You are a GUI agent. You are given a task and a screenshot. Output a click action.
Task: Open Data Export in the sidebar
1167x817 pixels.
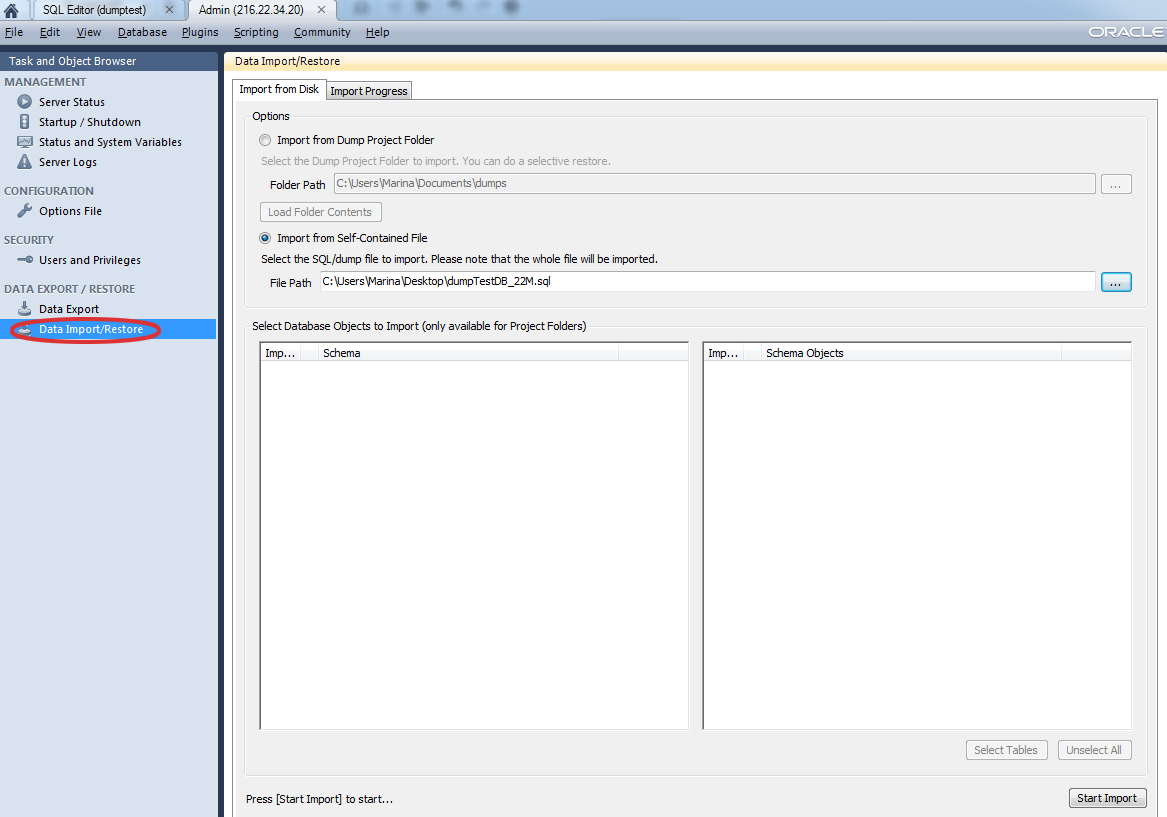pos(68,309)
